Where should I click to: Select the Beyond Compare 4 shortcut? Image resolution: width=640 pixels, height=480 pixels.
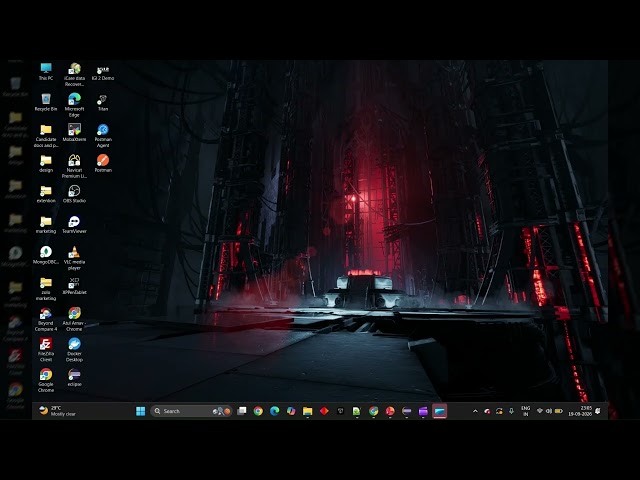[46, 320]
